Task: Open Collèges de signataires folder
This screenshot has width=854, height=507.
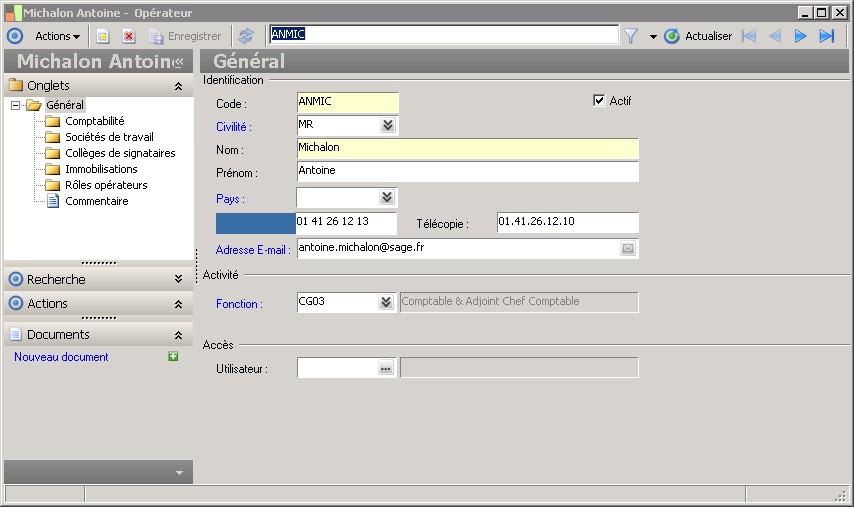Action: pyautogui.click(x=120, y=153)
